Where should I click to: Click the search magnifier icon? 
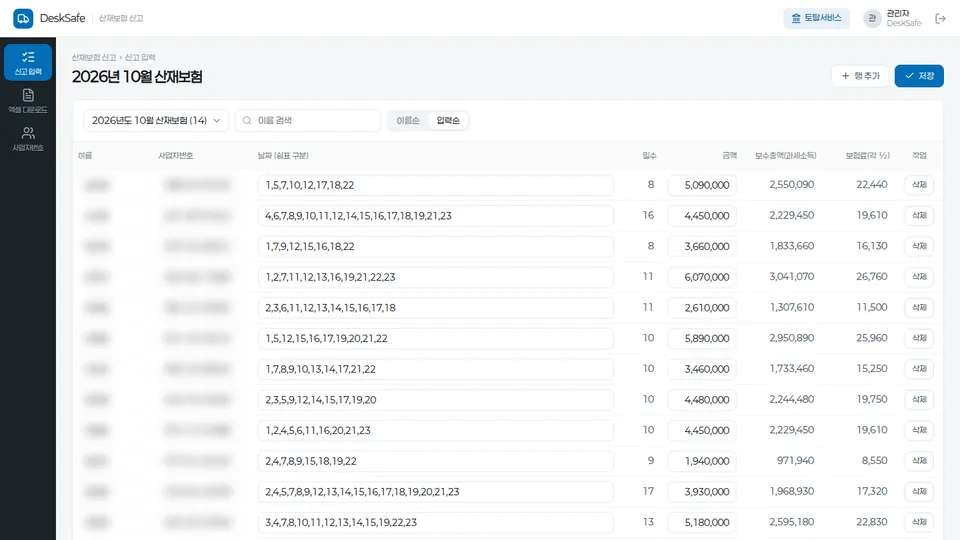coord(247,121)
